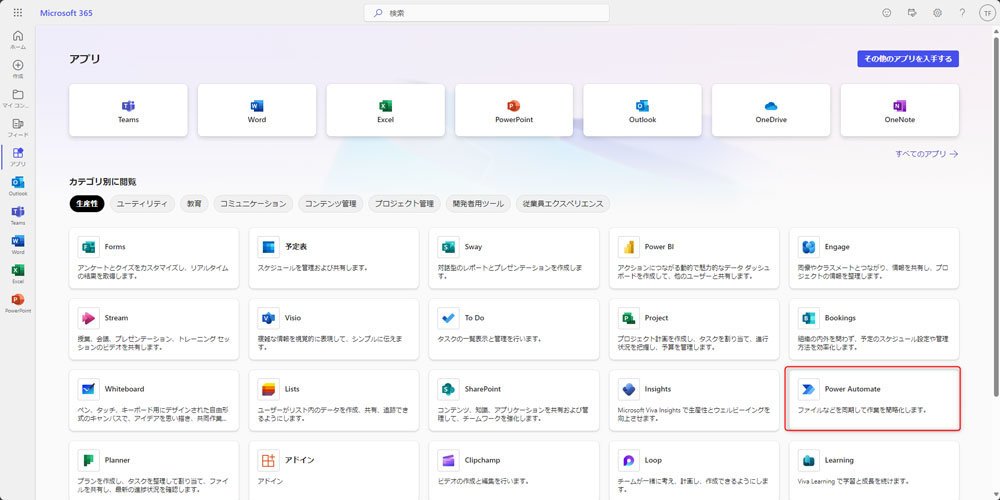Viewport: 1000px width, 500px height.
Task: Open Create in the left sidebar
Action: click(18, 69)
